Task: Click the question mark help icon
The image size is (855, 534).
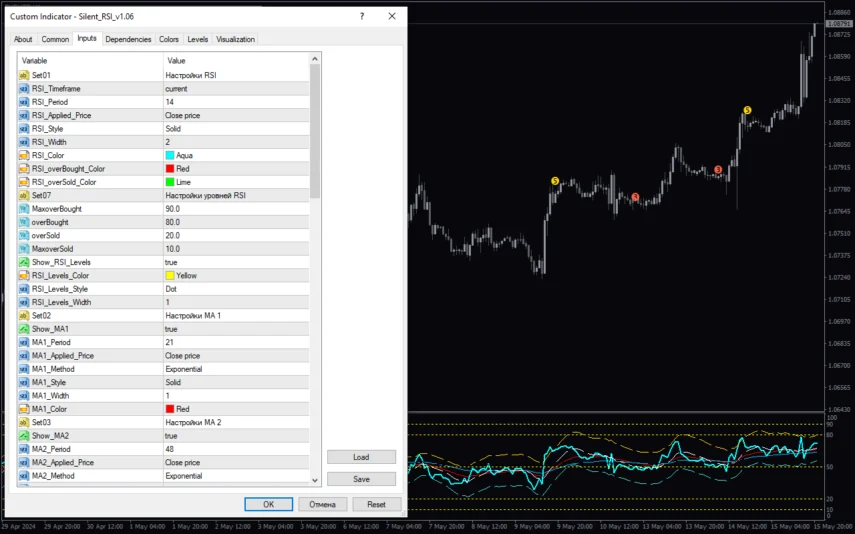Action: 362,17
